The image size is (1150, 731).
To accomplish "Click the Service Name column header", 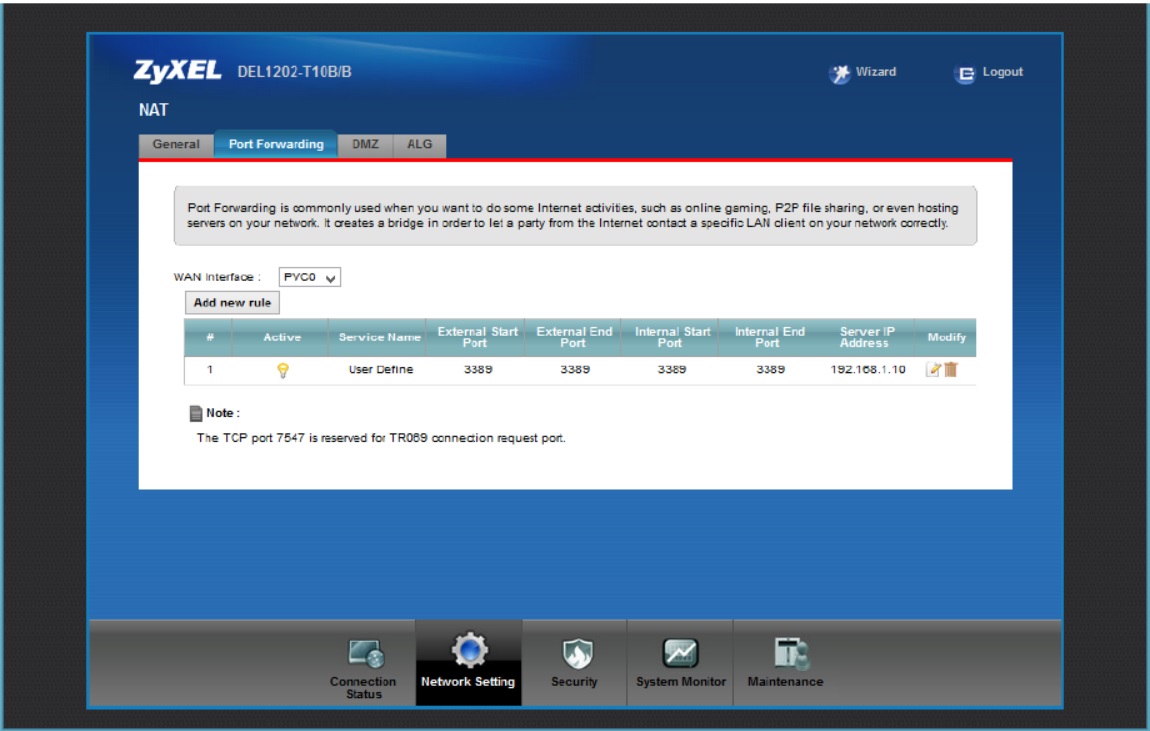I will (x=379, y=338).
